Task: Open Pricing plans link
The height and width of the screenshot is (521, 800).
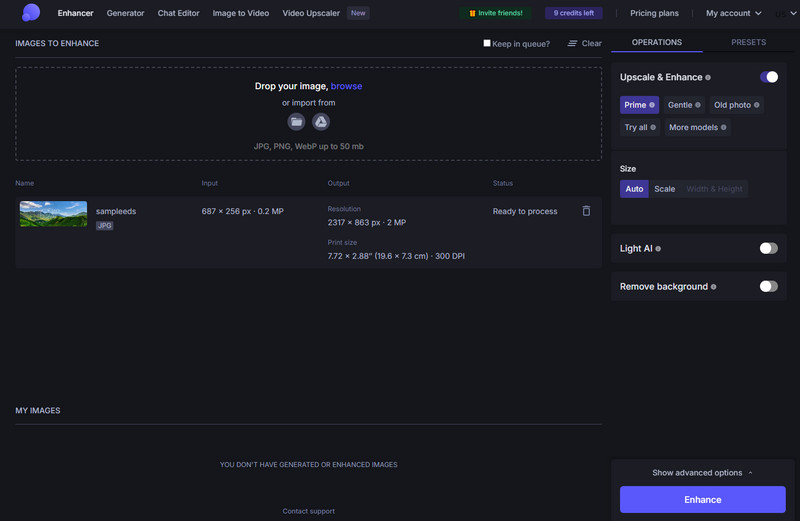Action: point(654,13)
